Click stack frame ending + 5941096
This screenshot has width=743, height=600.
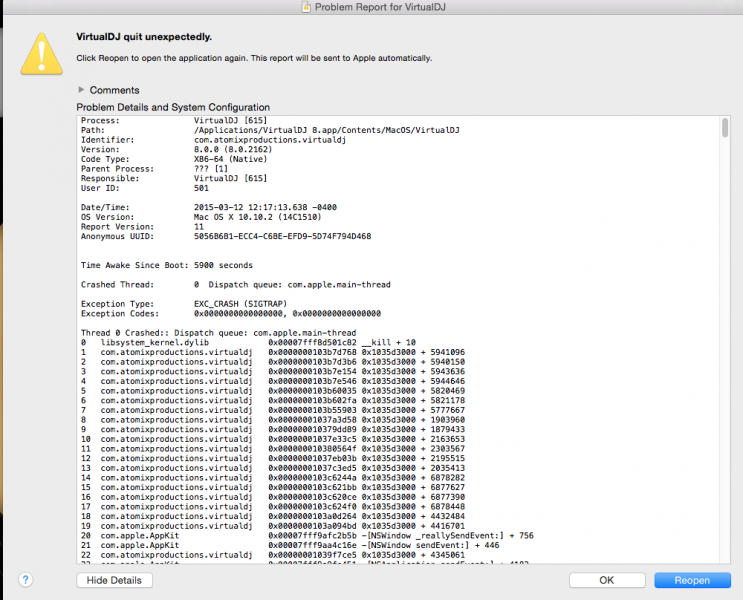click(x=273, y=352)
